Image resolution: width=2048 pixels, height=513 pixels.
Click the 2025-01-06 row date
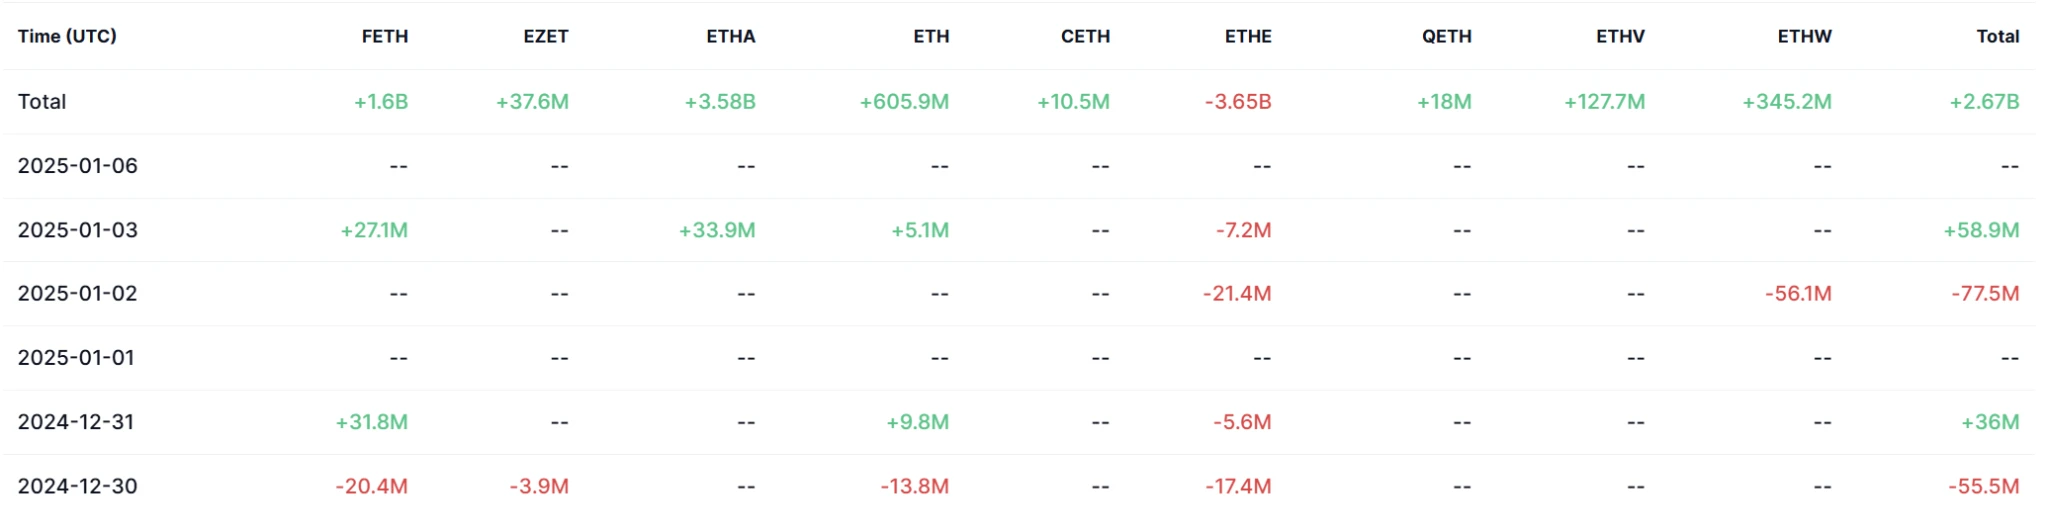point(78,166)
